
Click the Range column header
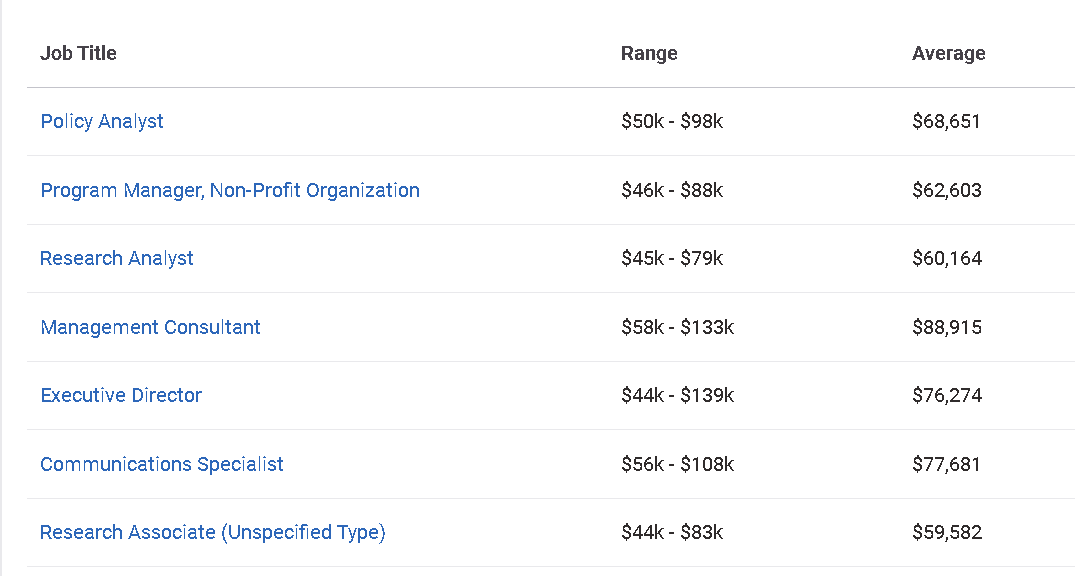tap(649, 53)
